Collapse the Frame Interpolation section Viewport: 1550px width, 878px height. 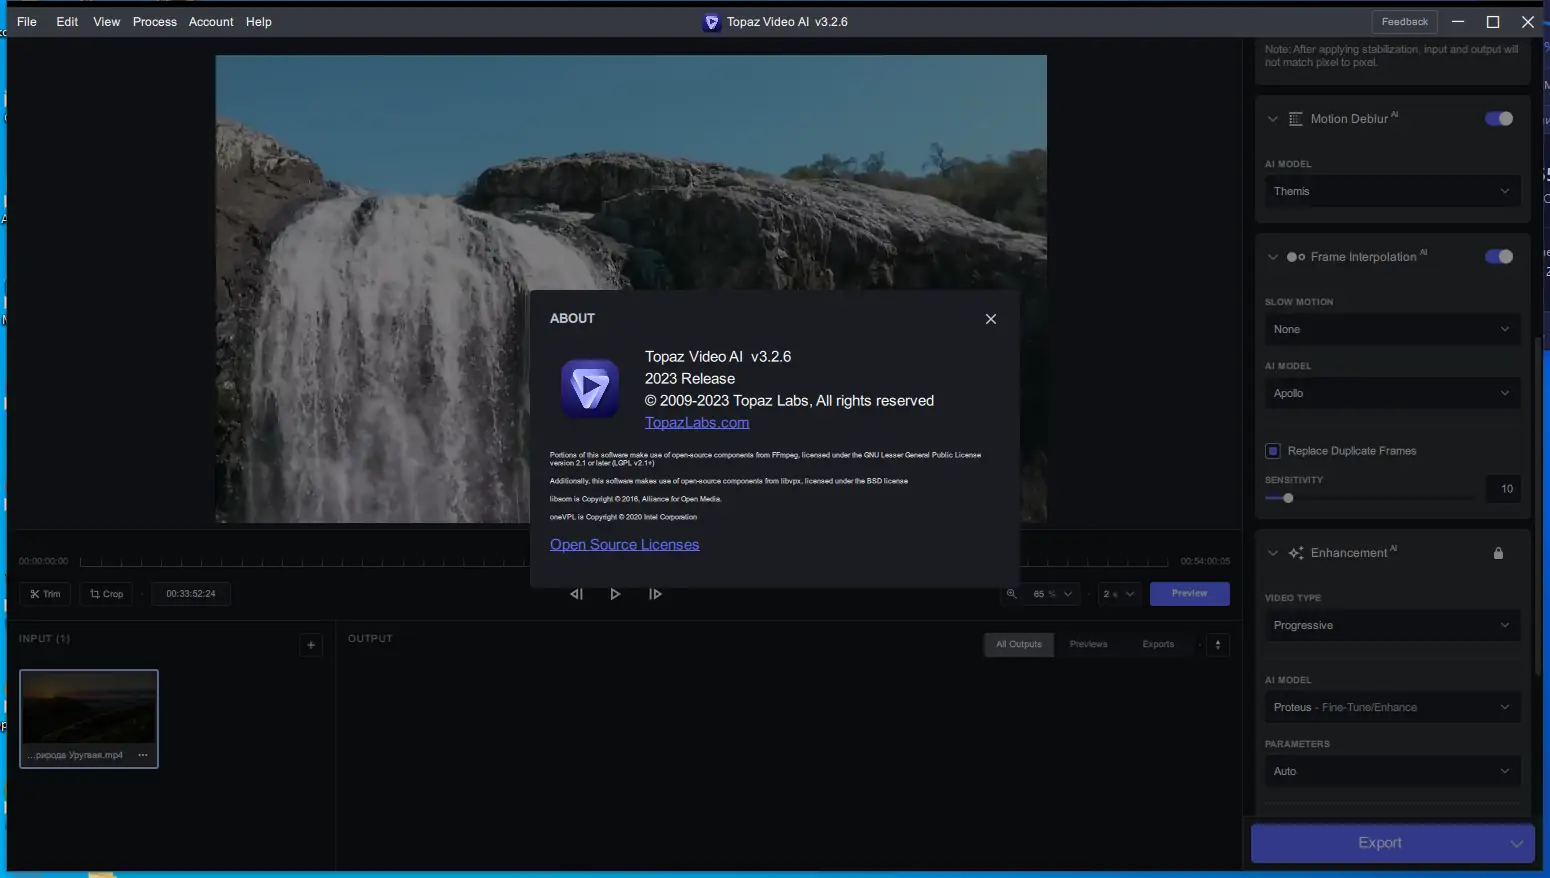tap(1272, 257)
